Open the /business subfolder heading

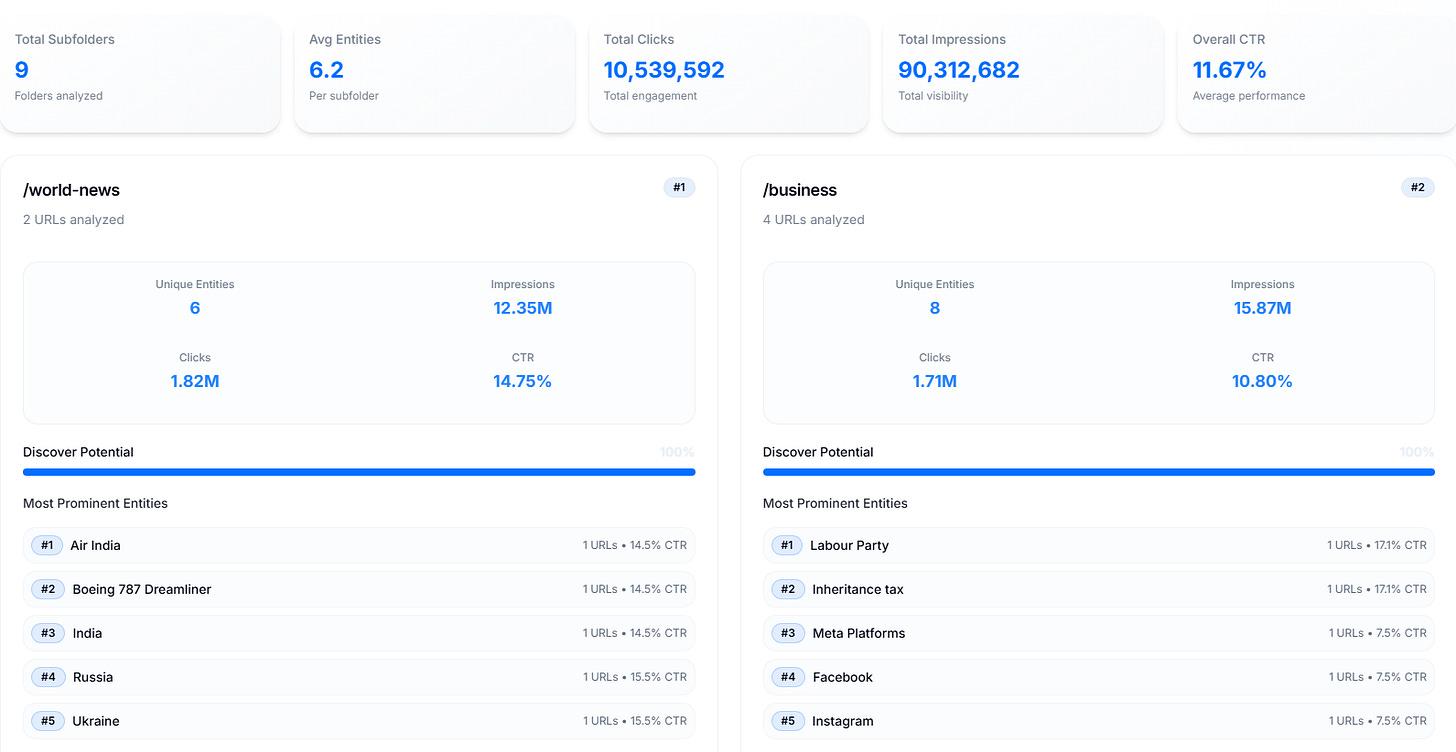pyautogui.click(x=800, y=189)
